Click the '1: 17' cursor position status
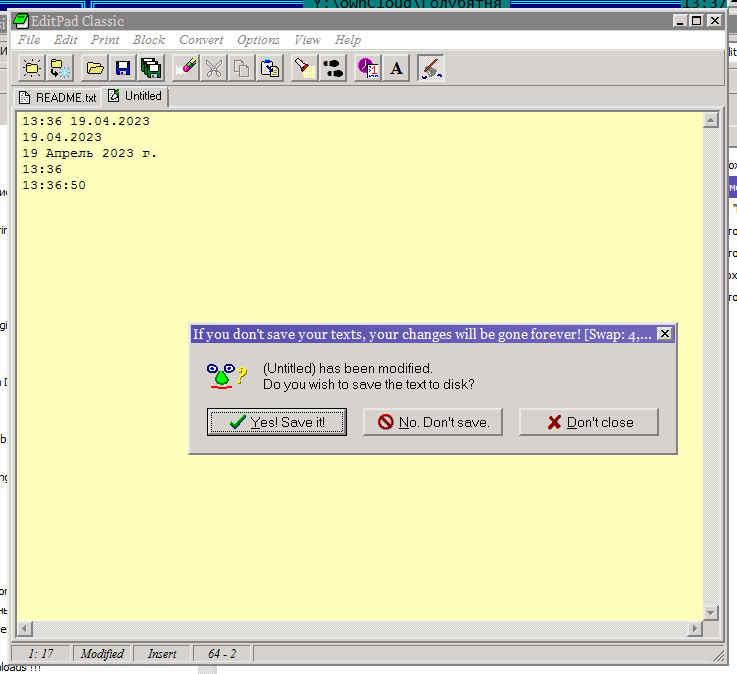This screenshot has width=737, height=674. tap(40, 654)
